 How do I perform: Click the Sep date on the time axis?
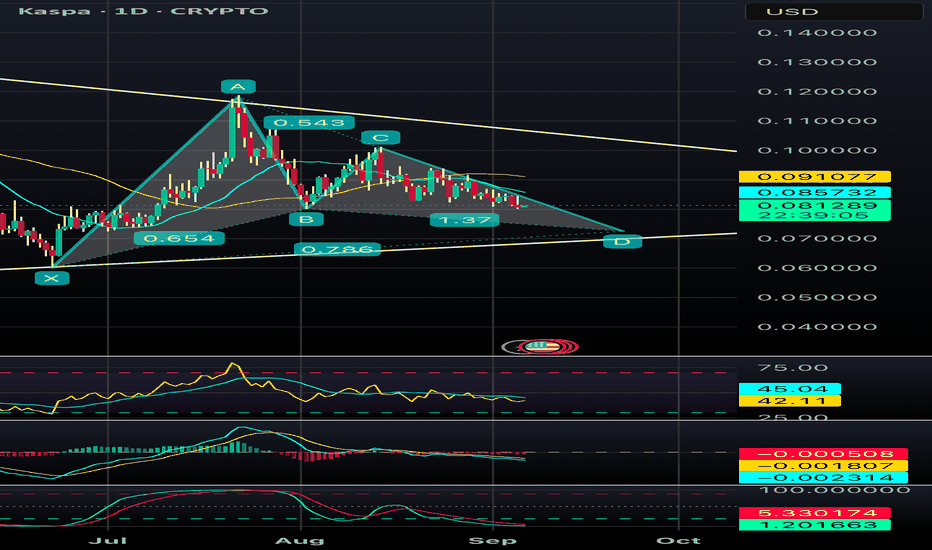[491, 541]
